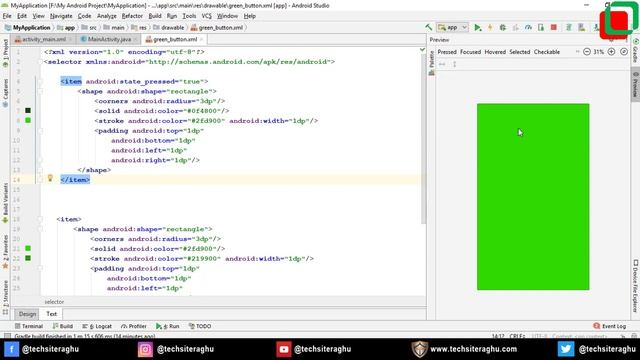Open the Terminal tool window
The image size is (640, 360).
(x=29, y=326)
